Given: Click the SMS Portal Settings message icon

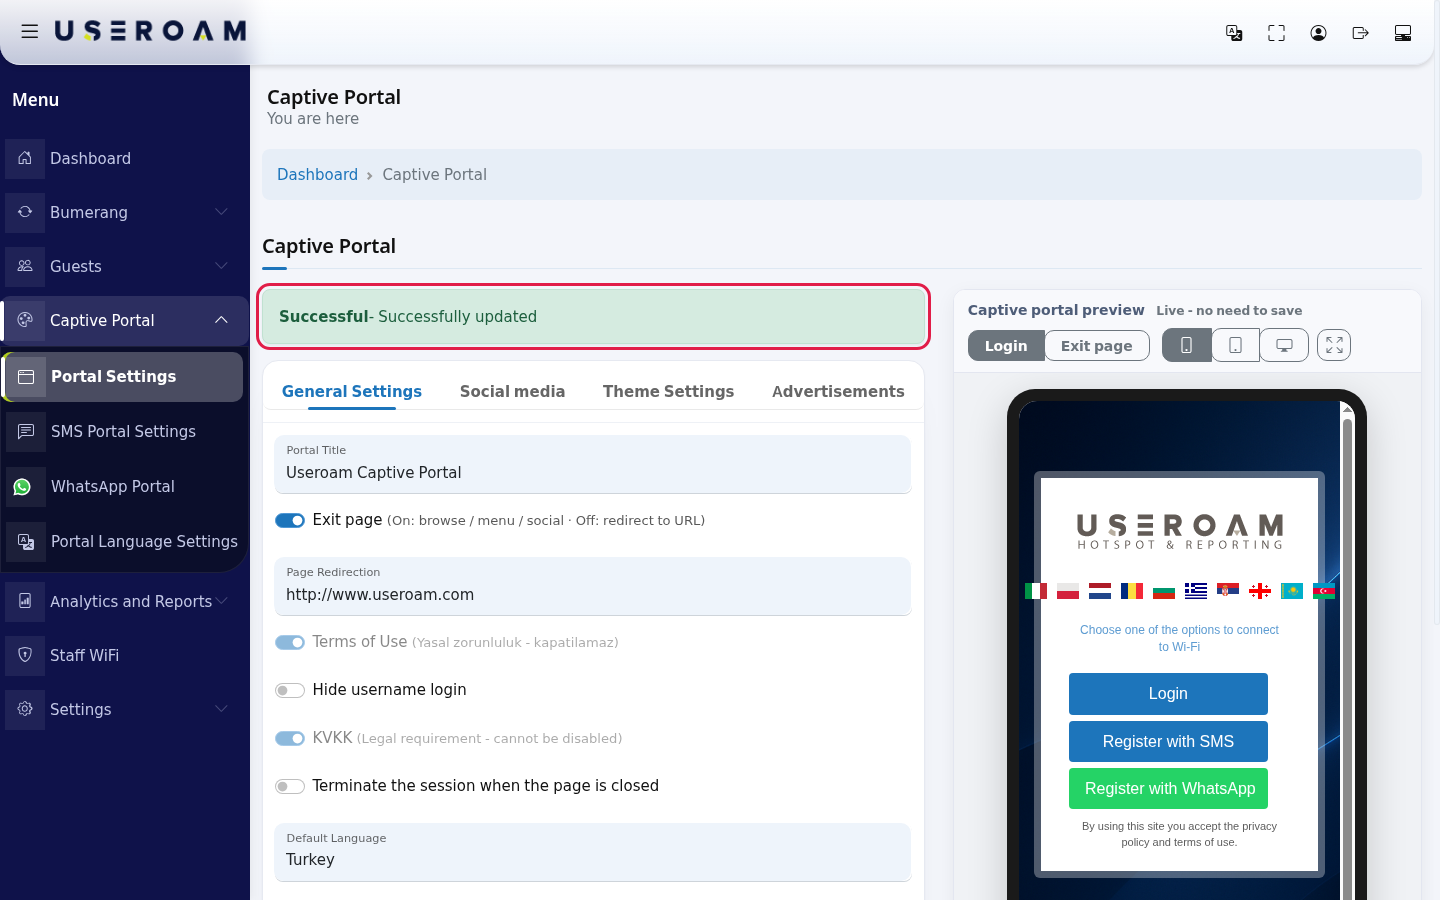Looking at the screenshot, I should pyautogui.click(x=26, y=431).
